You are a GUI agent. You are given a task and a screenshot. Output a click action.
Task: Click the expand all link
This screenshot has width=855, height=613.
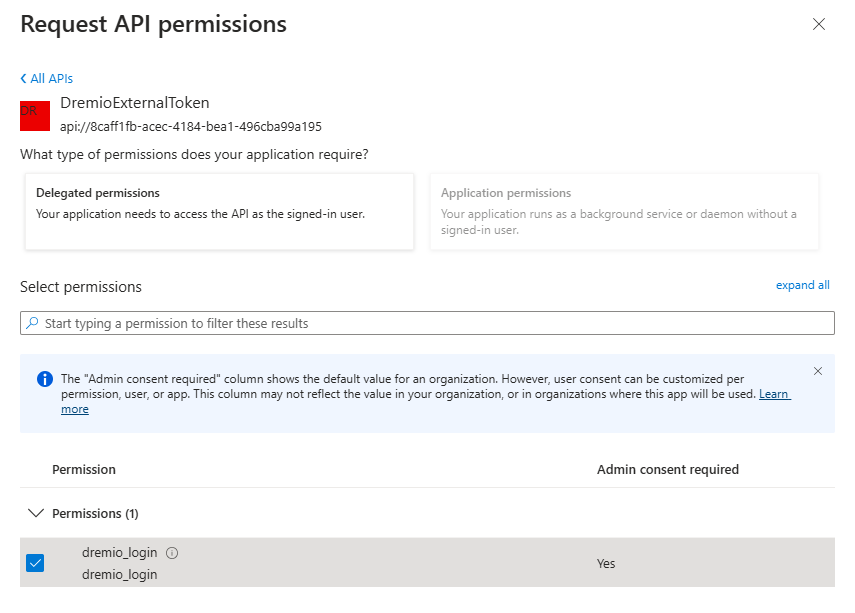(802, 285)
